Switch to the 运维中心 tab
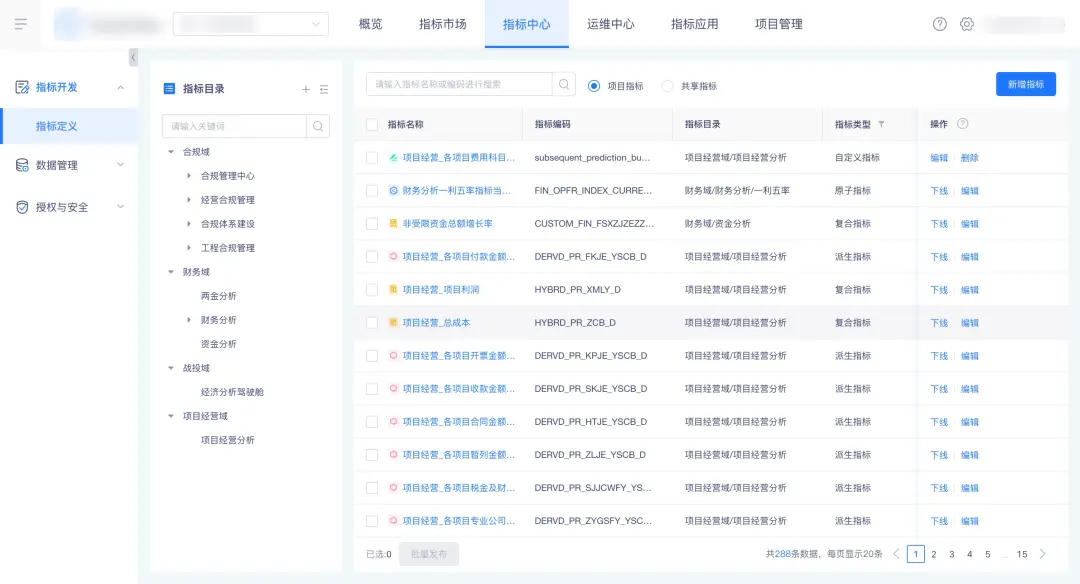Viewport: 1080px width, 584px height. (610, 24)
